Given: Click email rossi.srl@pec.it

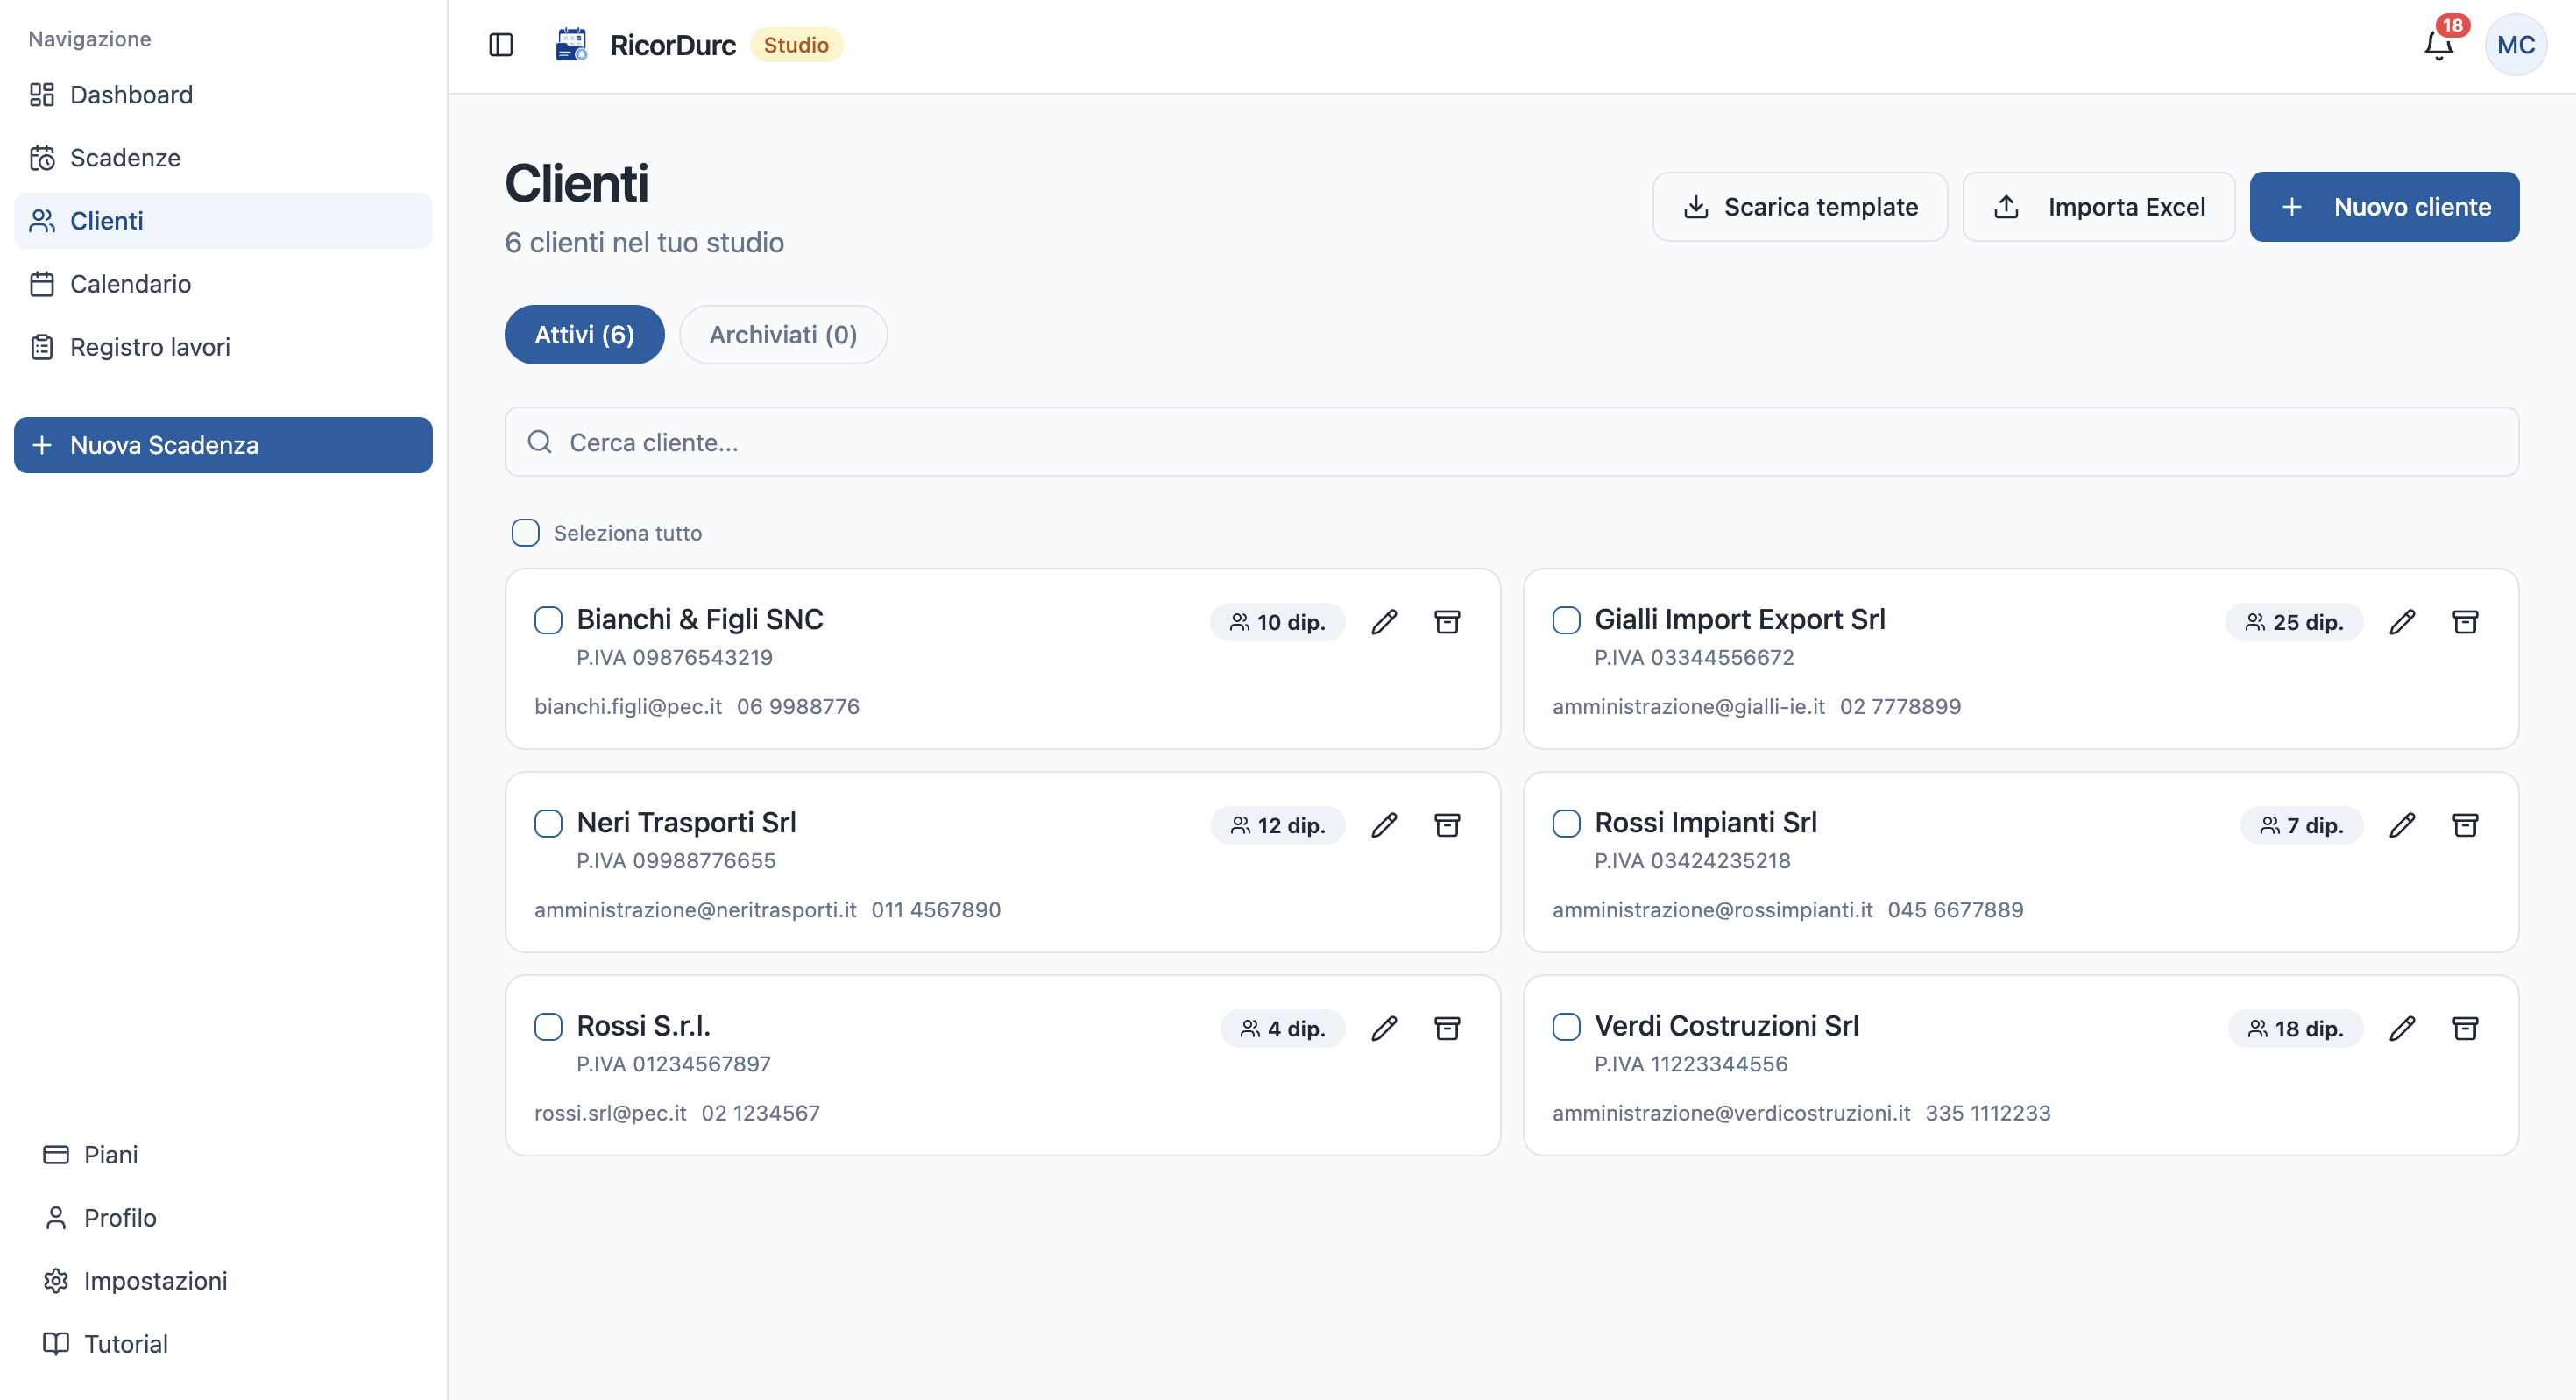Looking at the screenshot, I should [x=610, y=1113].
